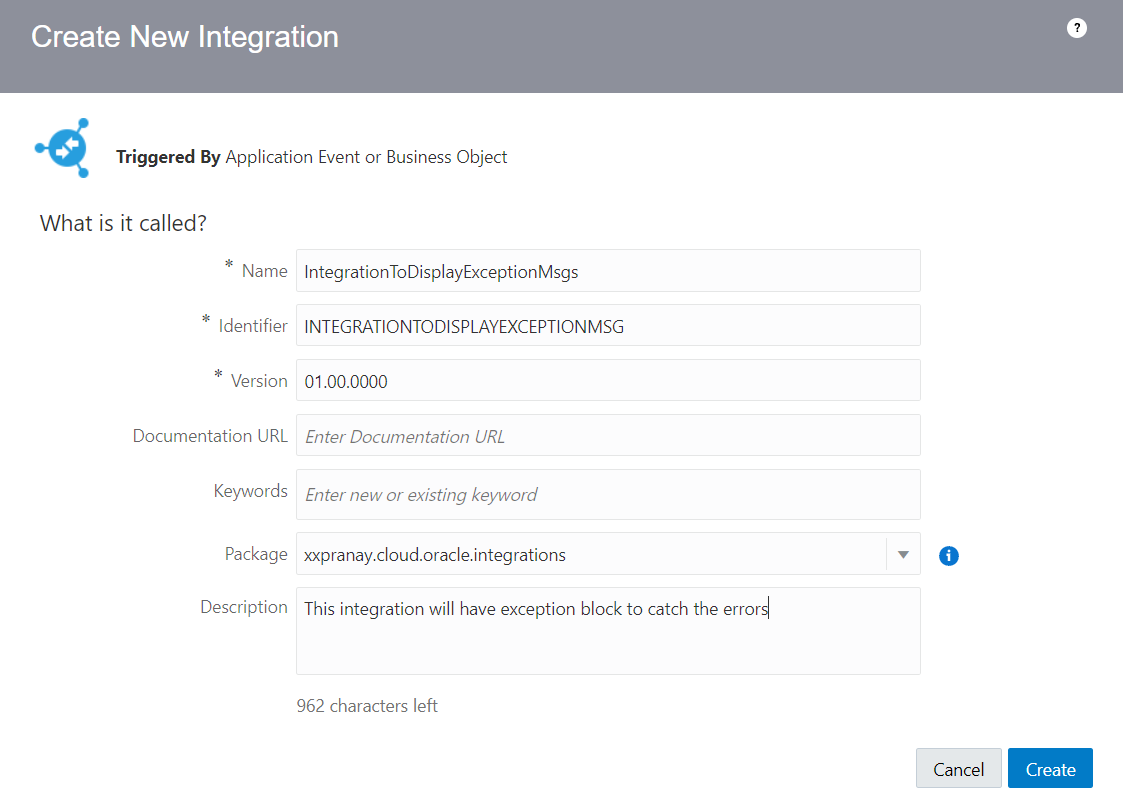Focus the Version input field

tap(608, 380)
